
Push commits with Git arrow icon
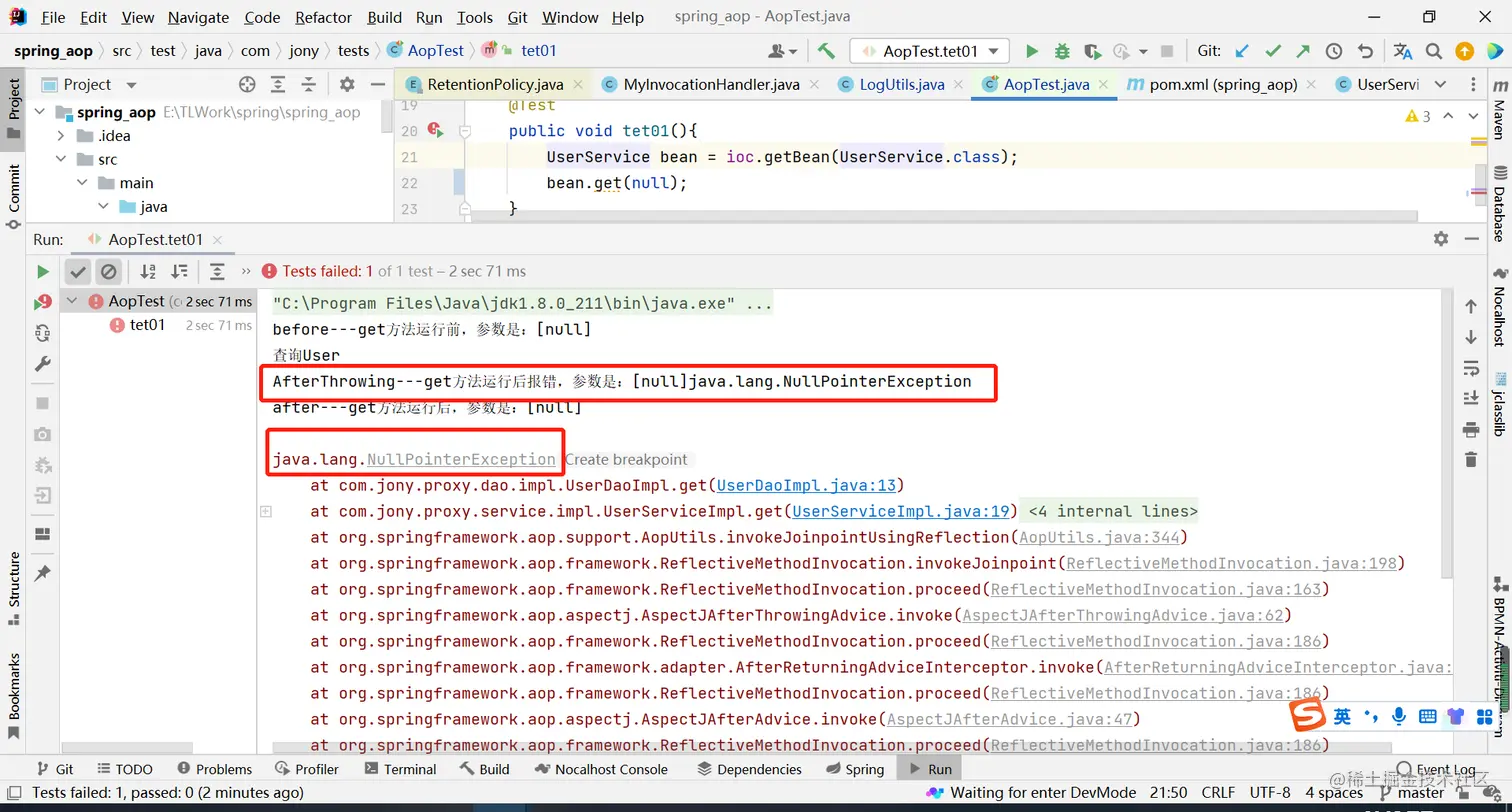point(1303,51)
